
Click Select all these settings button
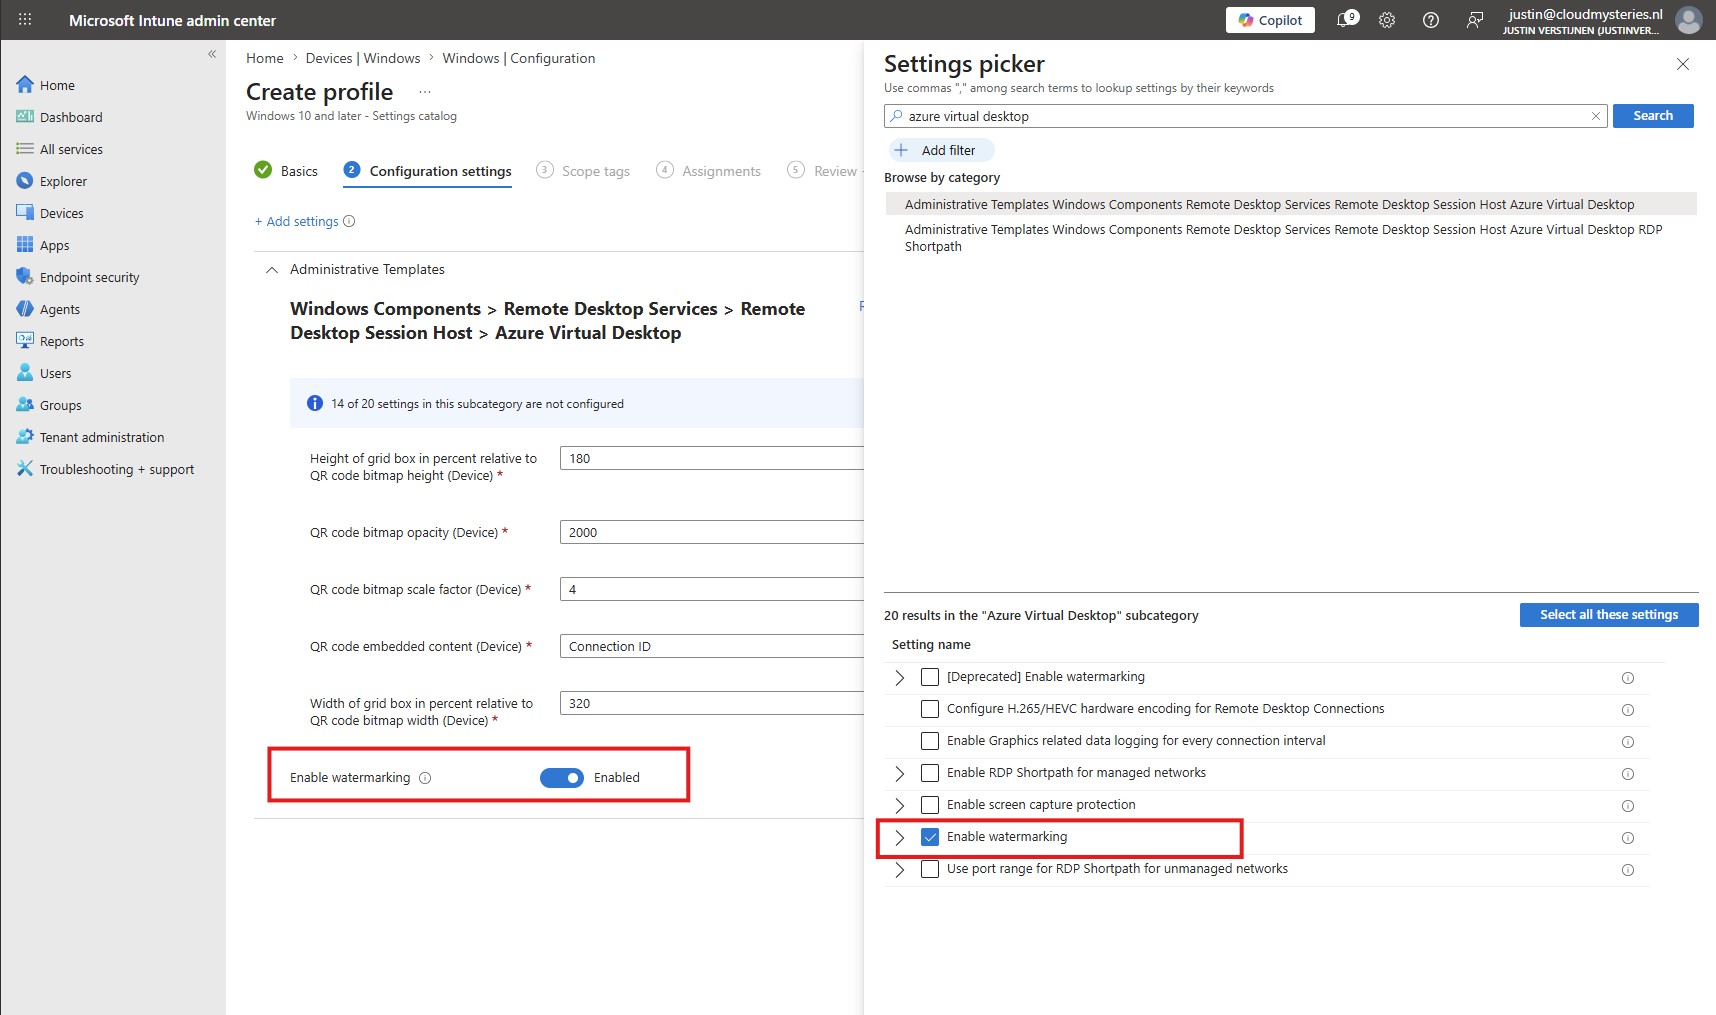point(1609,615)
